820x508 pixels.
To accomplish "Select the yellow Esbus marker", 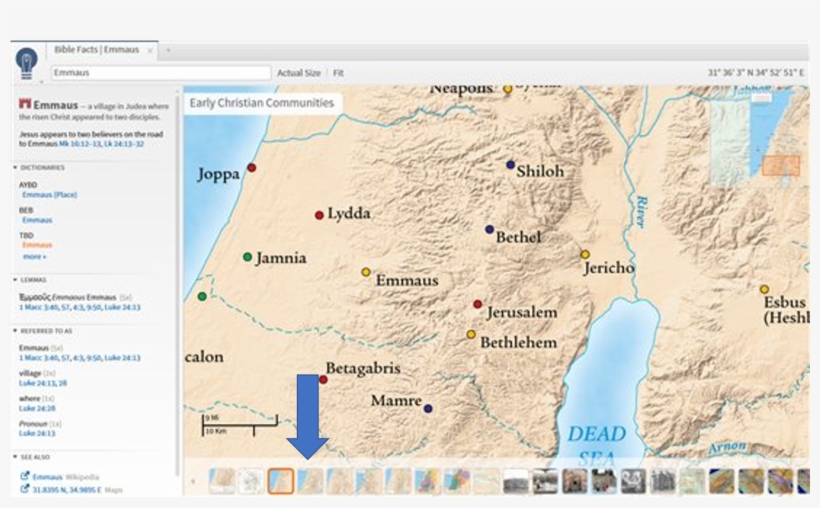I will (x=765, y=289).
